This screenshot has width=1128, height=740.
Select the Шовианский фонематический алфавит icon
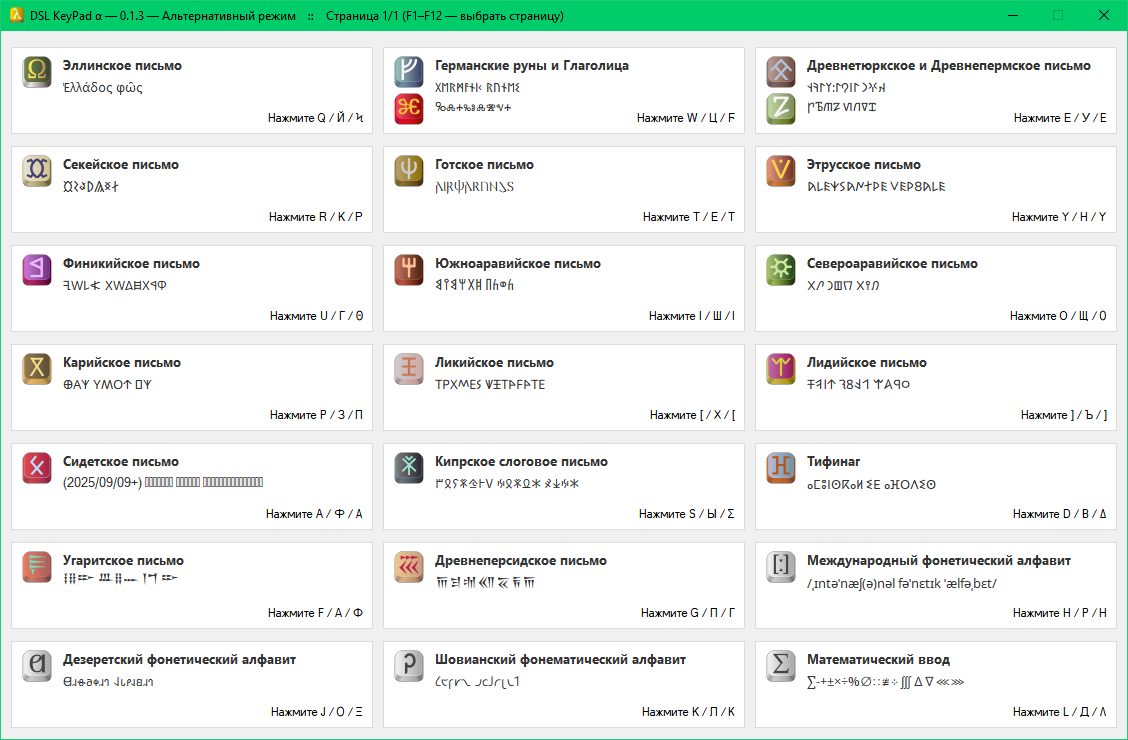click(x=409, y=666)
